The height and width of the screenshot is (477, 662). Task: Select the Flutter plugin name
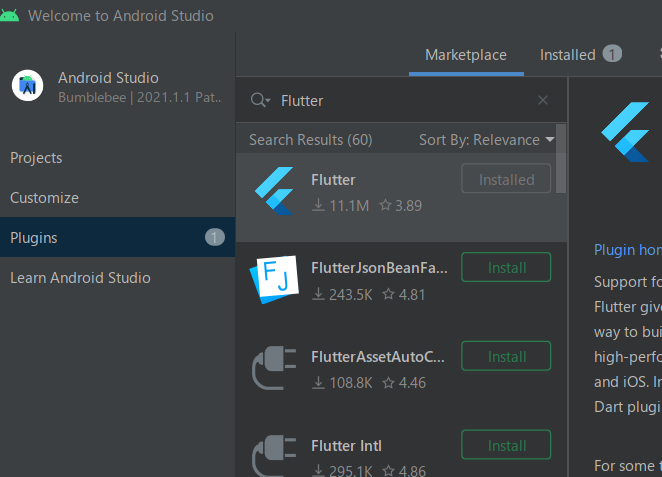(333, 180)
